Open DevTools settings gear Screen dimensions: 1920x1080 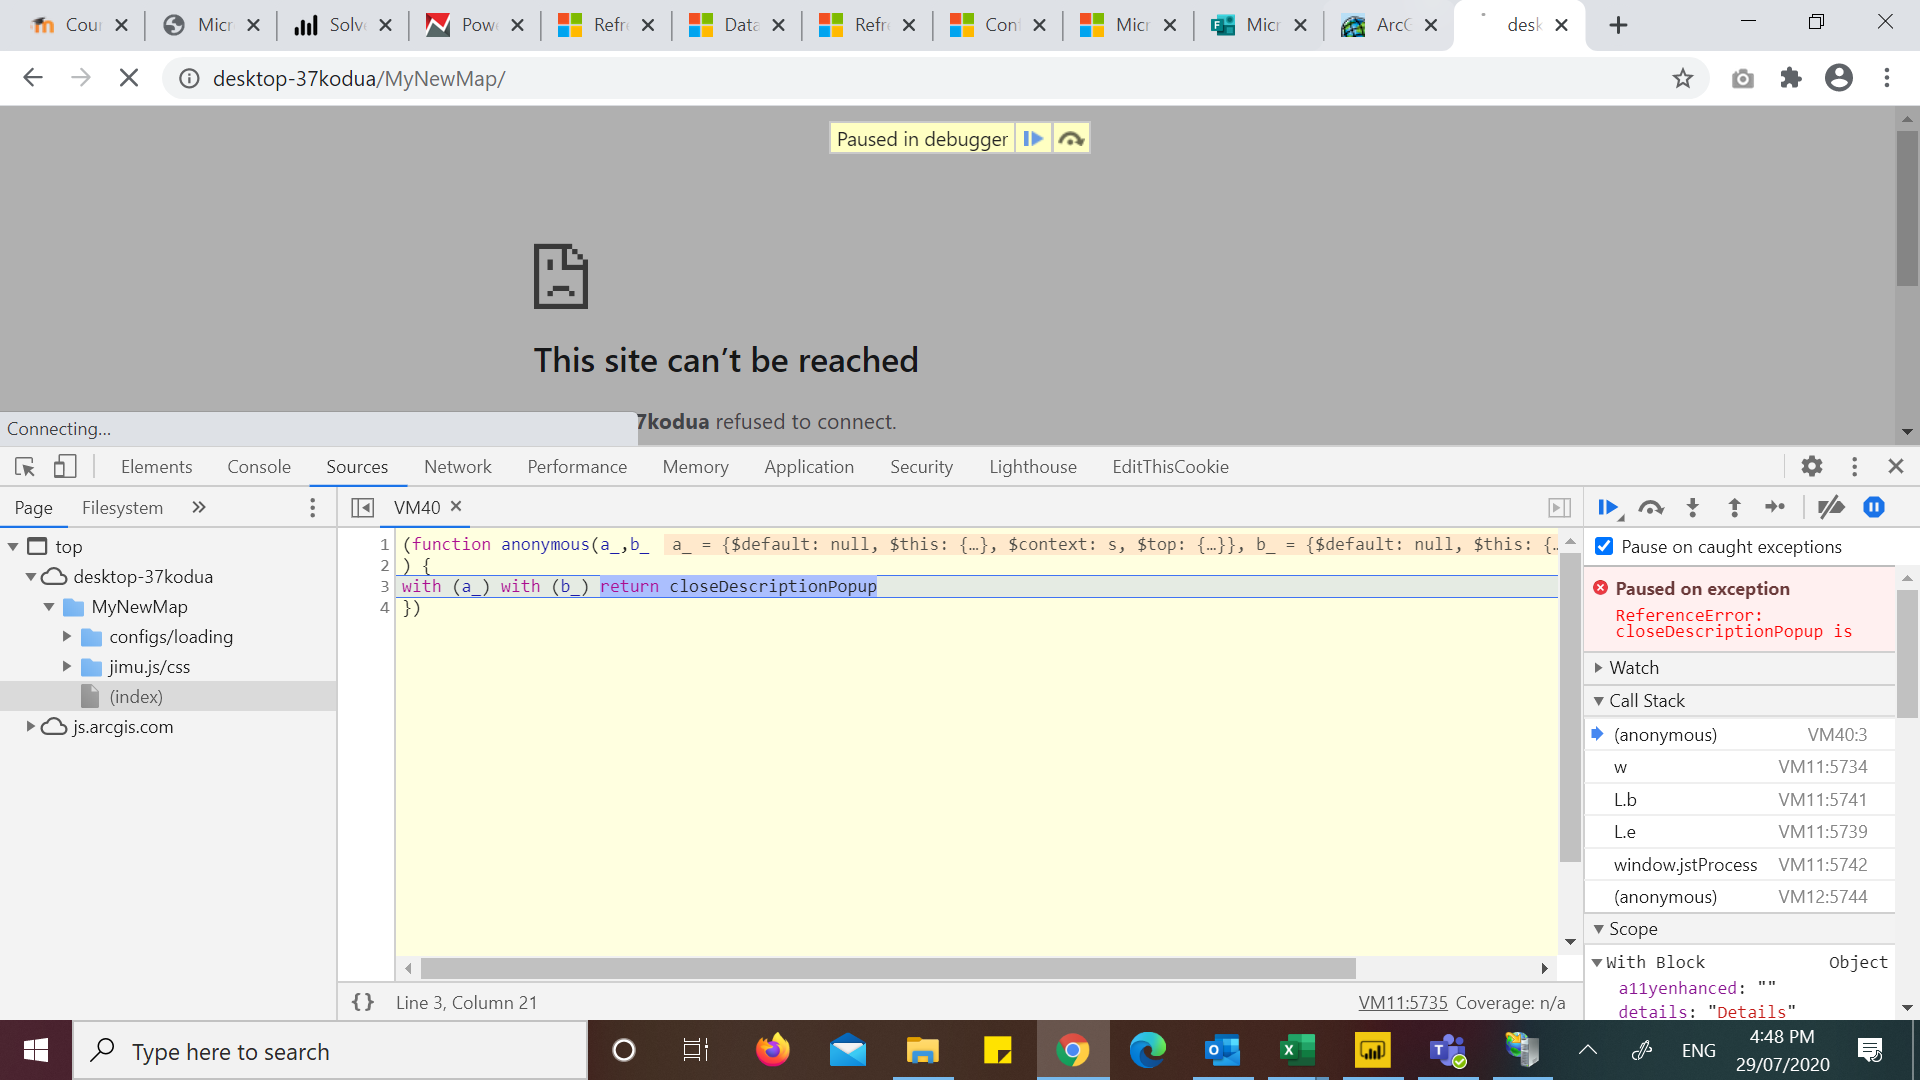tap(1811, 466)
